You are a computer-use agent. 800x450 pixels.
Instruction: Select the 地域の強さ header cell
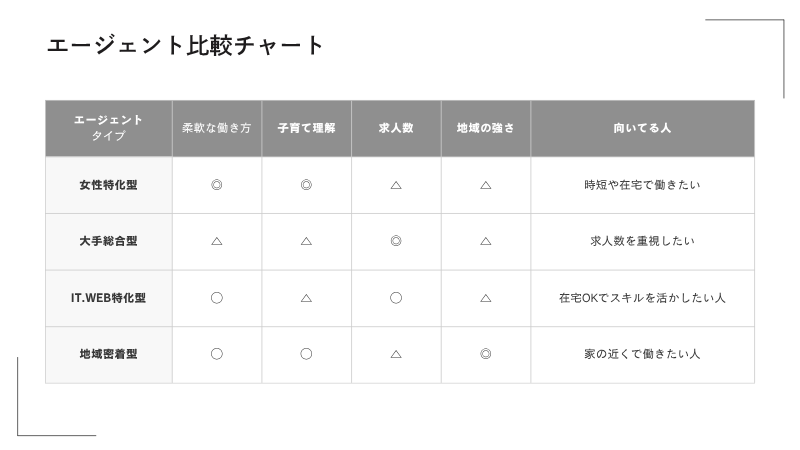coord(486,128)
